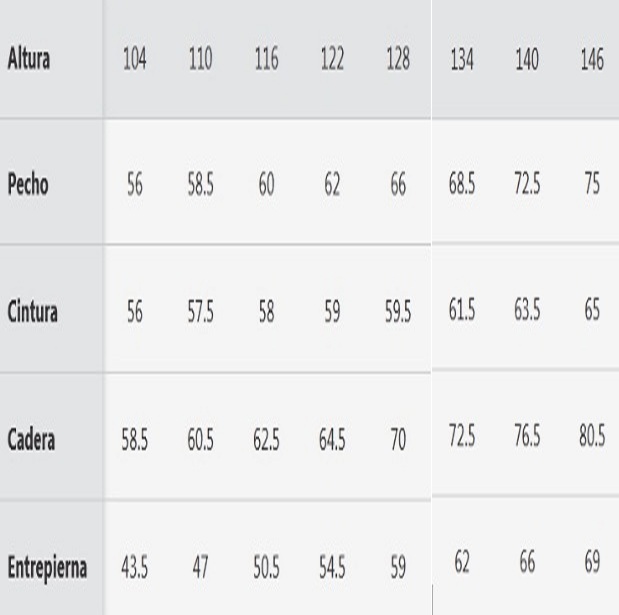The image size is (619, 615).
Task: Select Cadera value 70 for height 128
Action: (x=398, y=438)
